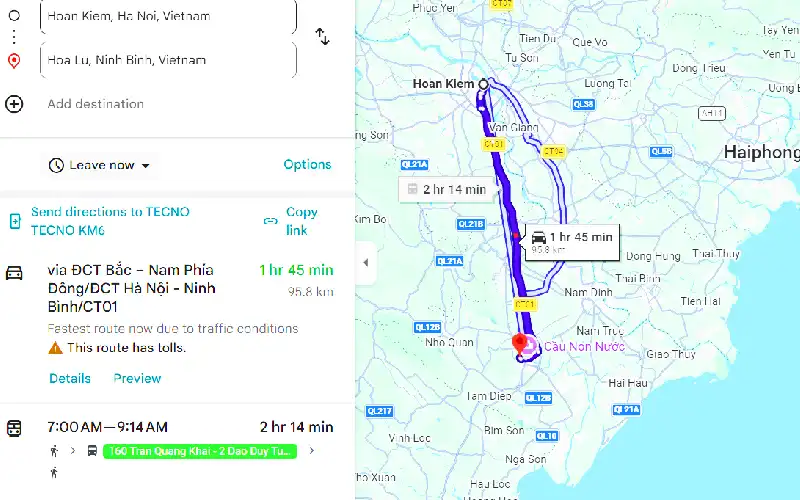This screenshot has height=500, width=800.
Task: Click Copy link
Action: pyautogui.click(x=302, y=221)
